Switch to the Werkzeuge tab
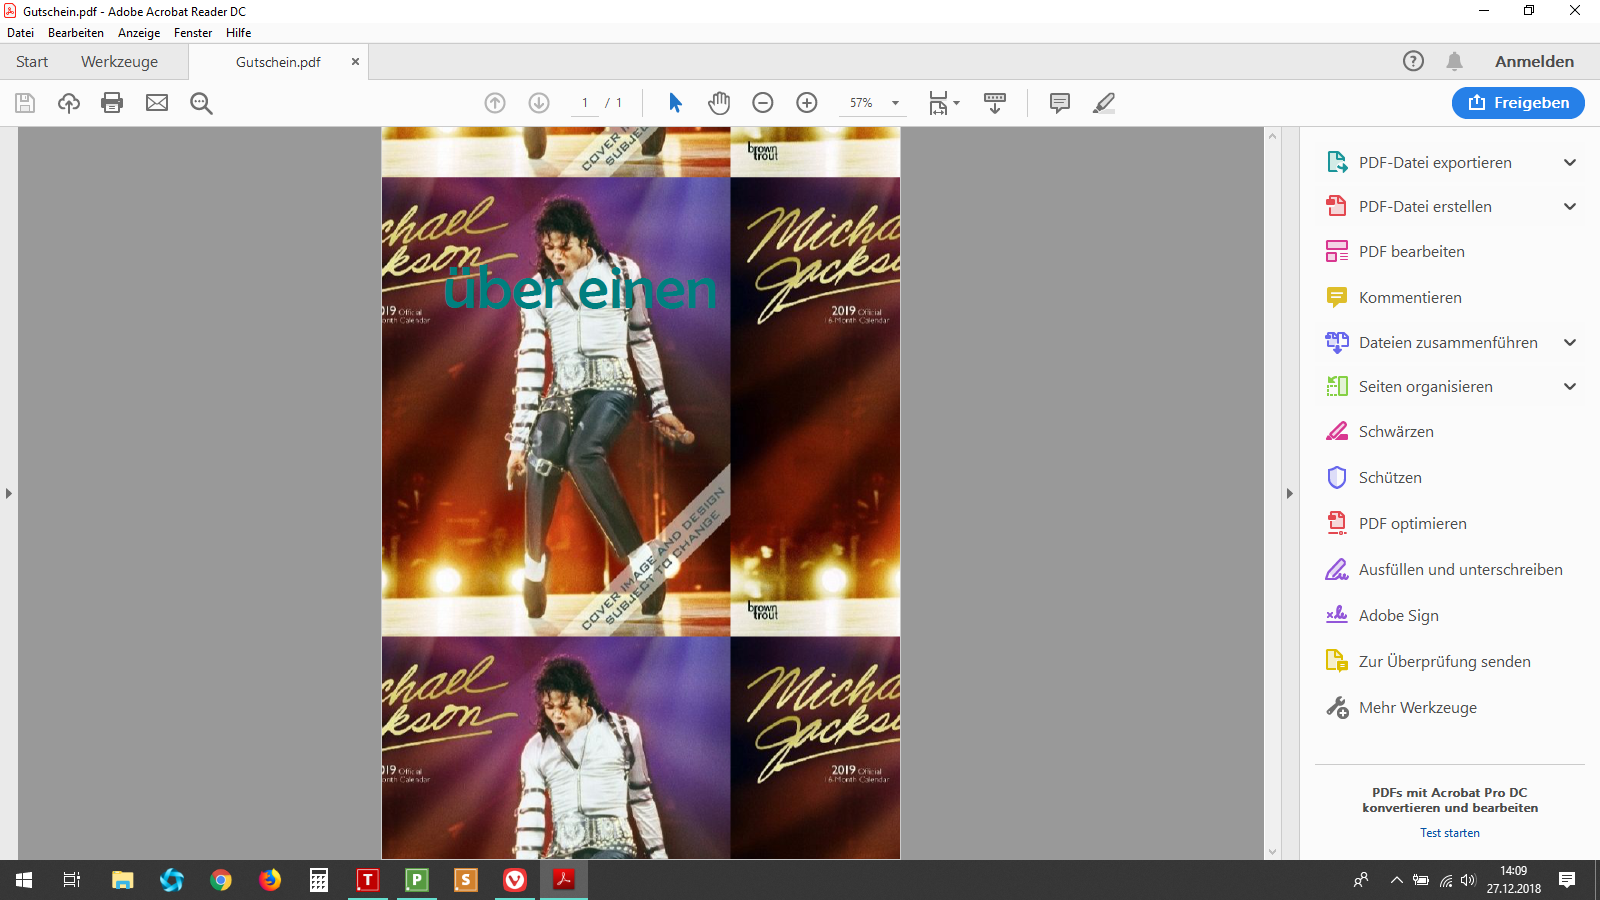The image size is (1600, 900). tap(119, 61)
